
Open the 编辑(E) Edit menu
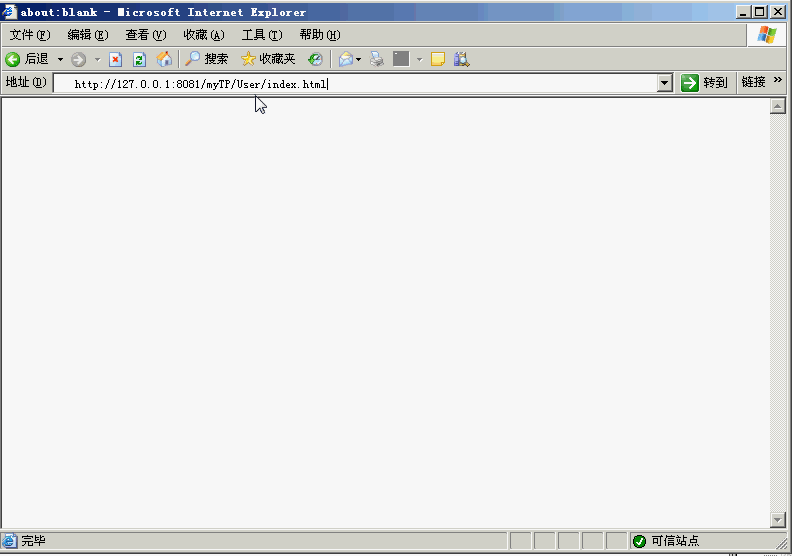[x=88, y=35]
